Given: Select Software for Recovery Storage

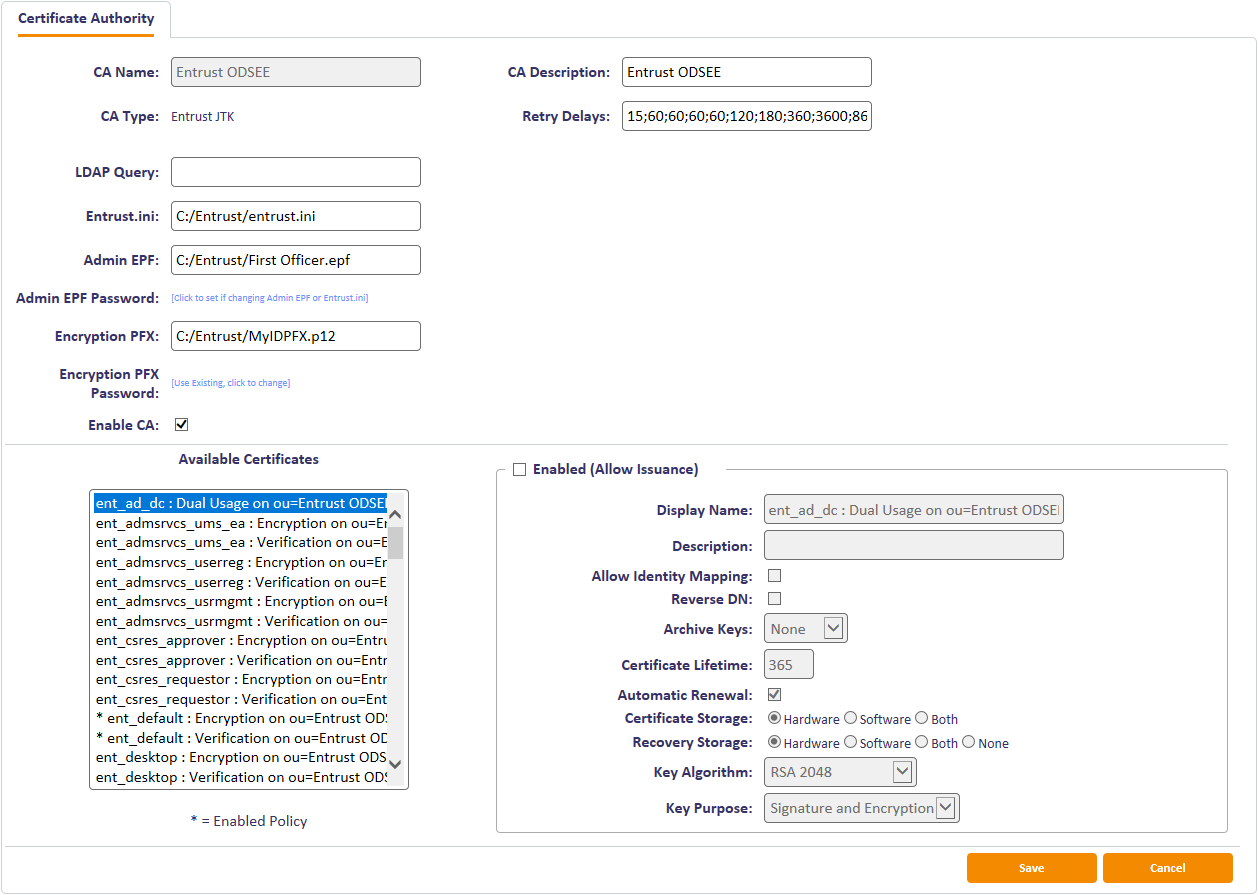Looking at the screenshot, I should [x=850, y=742].
